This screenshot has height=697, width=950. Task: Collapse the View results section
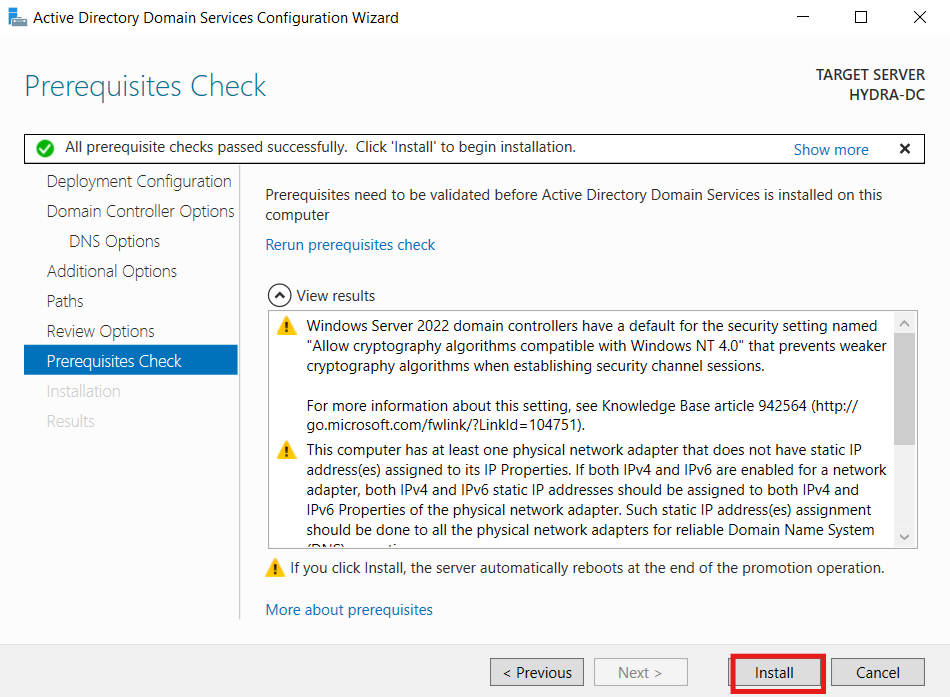[279, 296]
